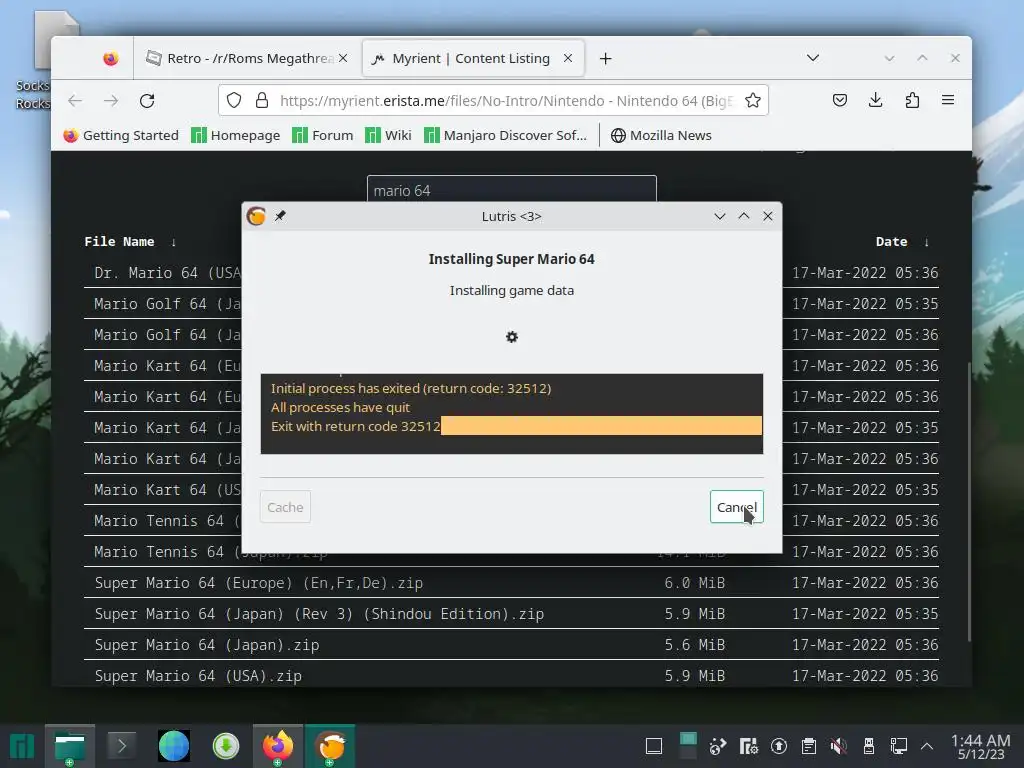Image resolution: width=1024 pixels, height=768 pixels.
Task: Close the Myrient Content Listing tab
Action: click(x=568, y=58)
